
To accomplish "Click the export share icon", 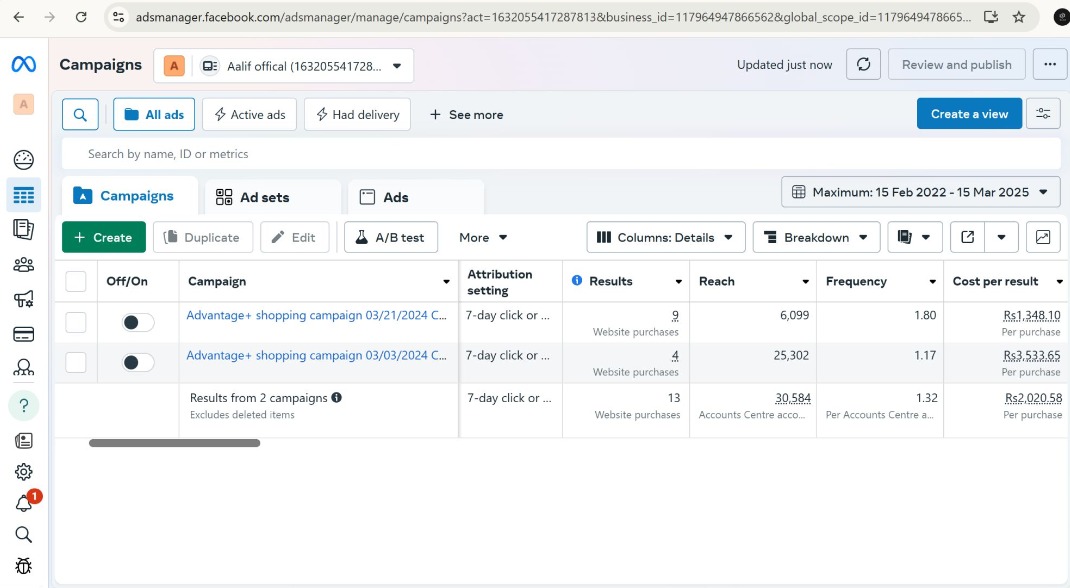I will coord(967,237).
